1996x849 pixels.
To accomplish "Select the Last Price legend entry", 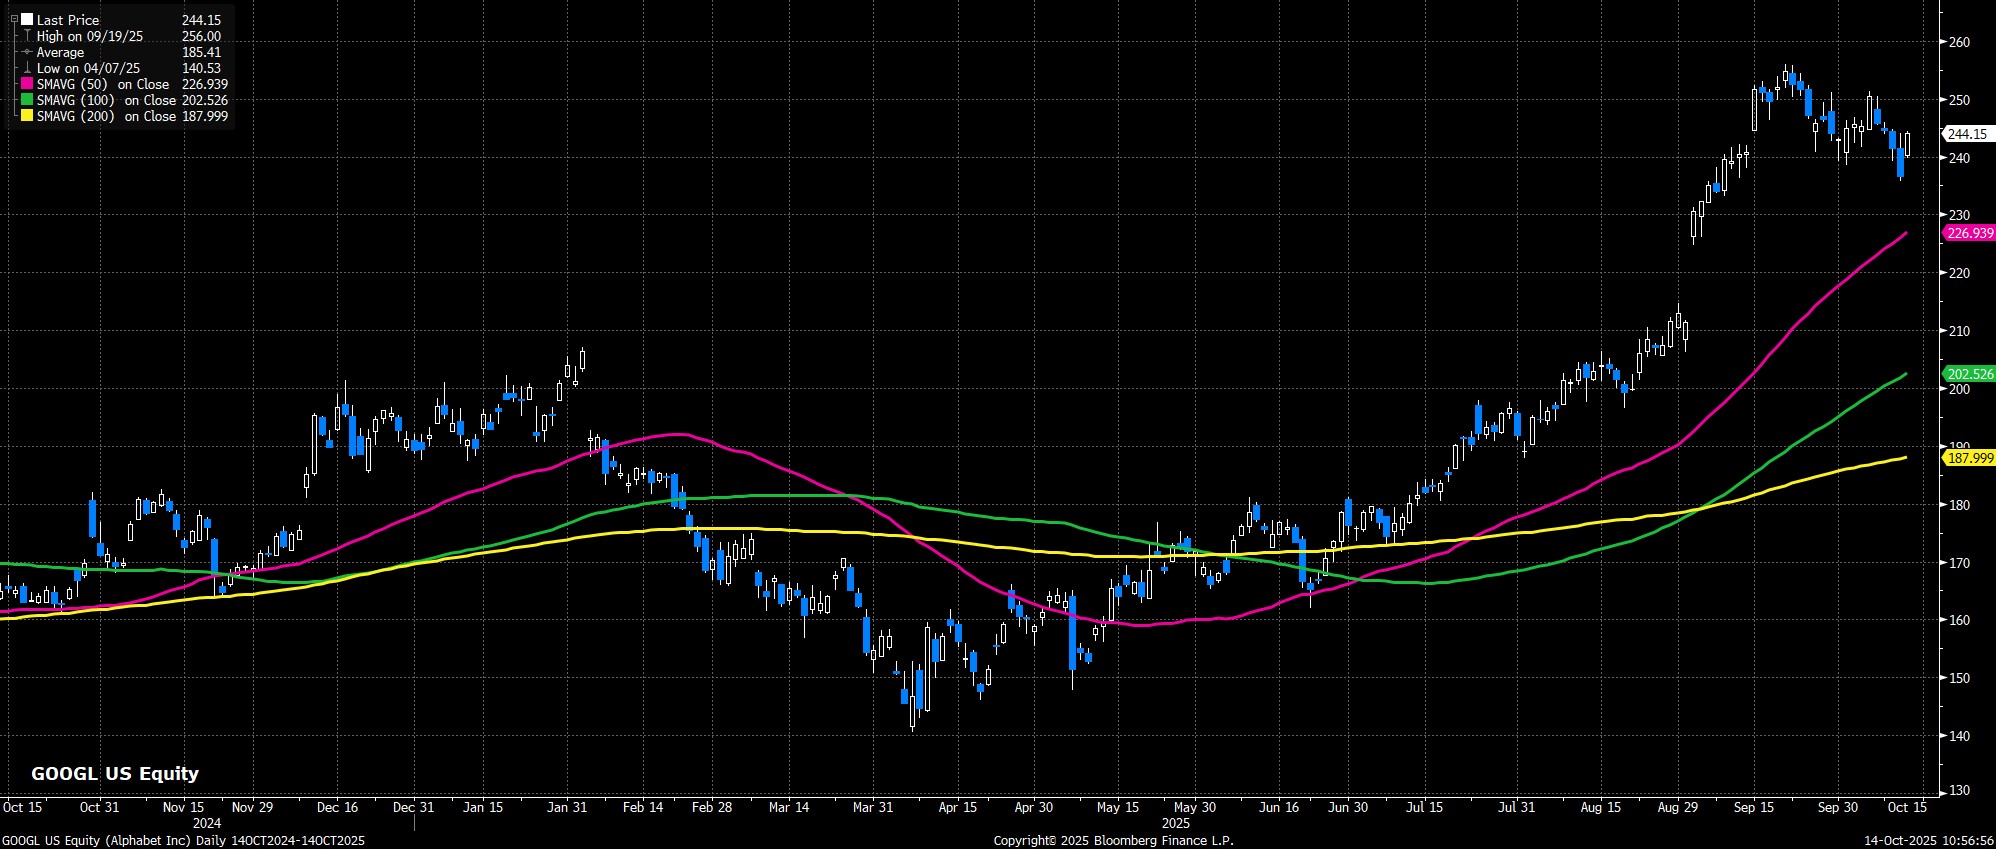I will pyautogui.click(x=68, y=20).
